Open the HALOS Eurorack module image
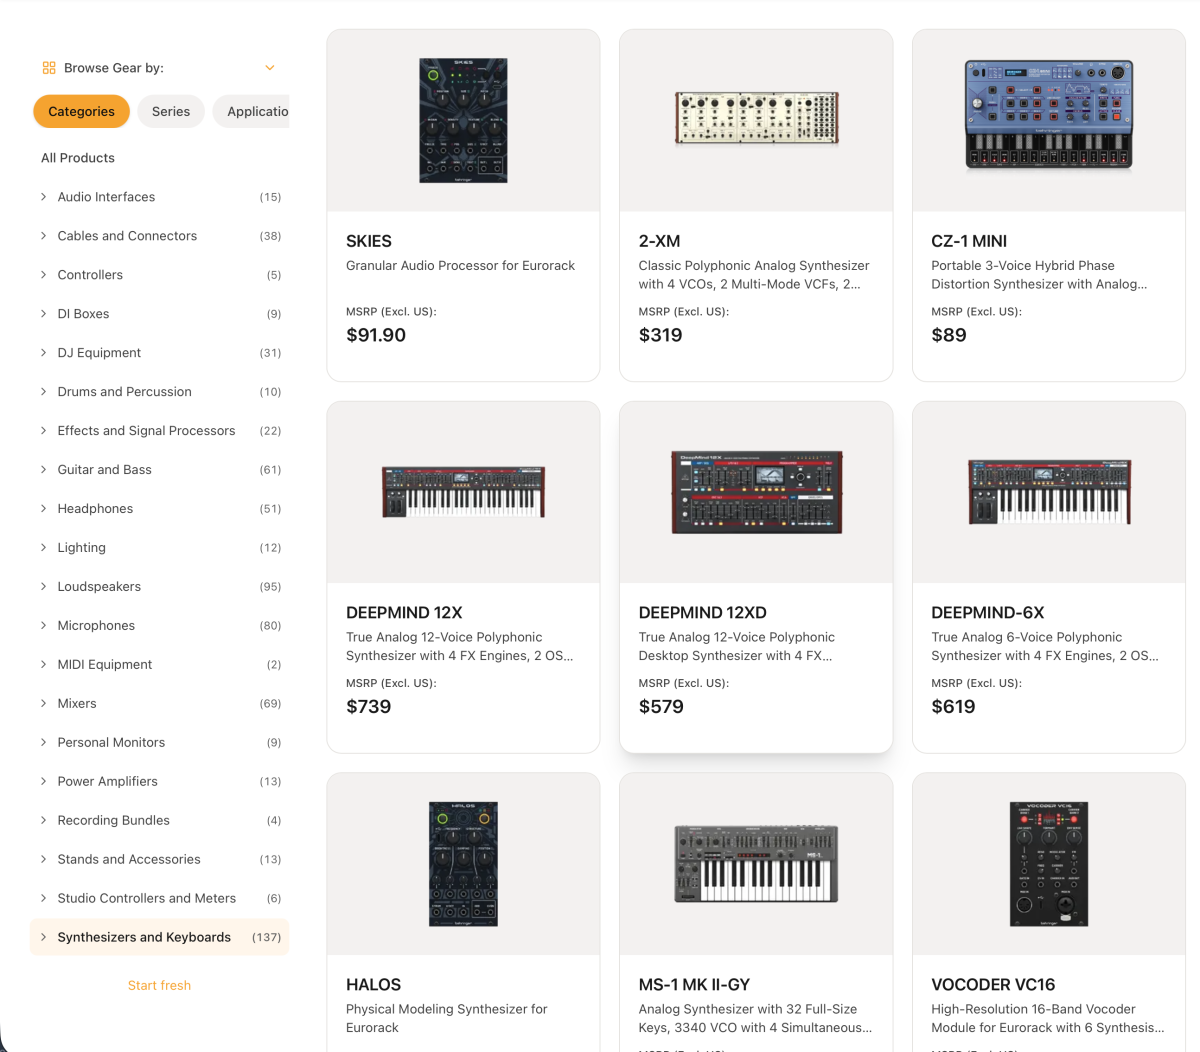The width and height of the screenshot is (1200, 1052). coord(463,864)
